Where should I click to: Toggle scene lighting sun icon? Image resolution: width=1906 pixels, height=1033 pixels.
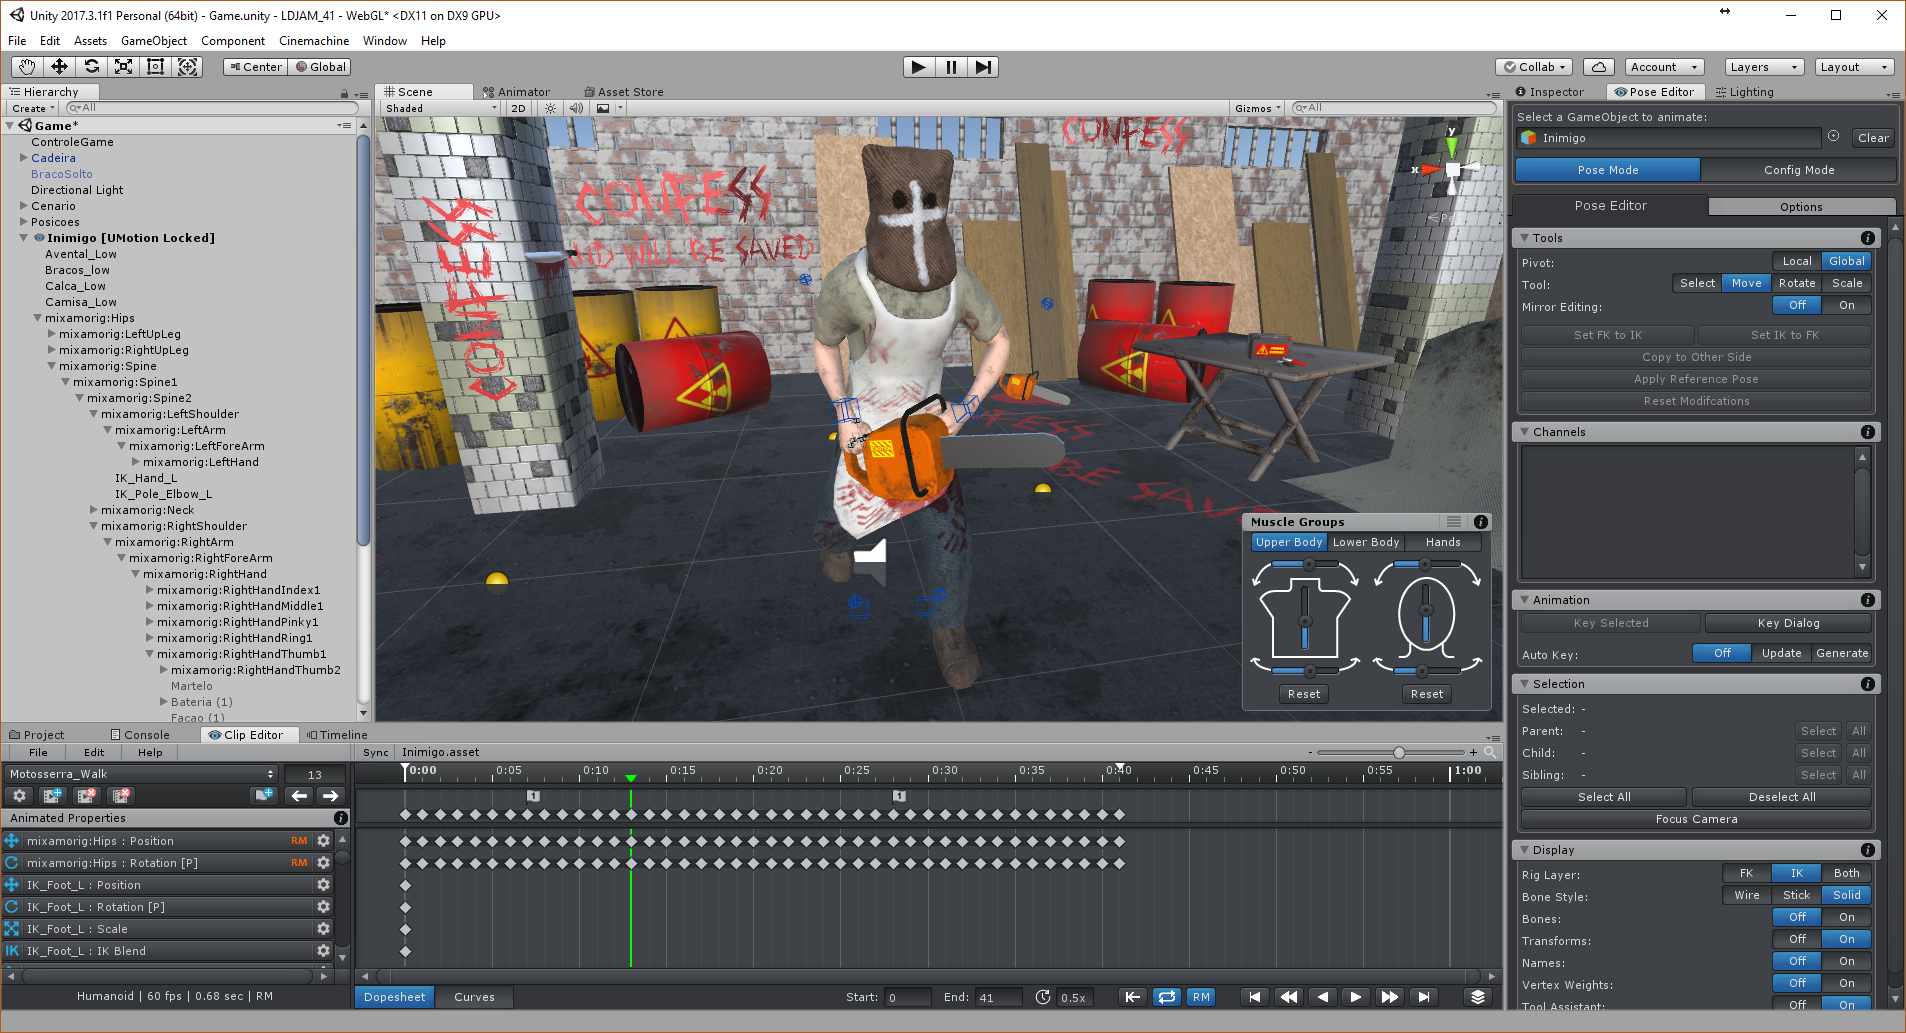550,108
